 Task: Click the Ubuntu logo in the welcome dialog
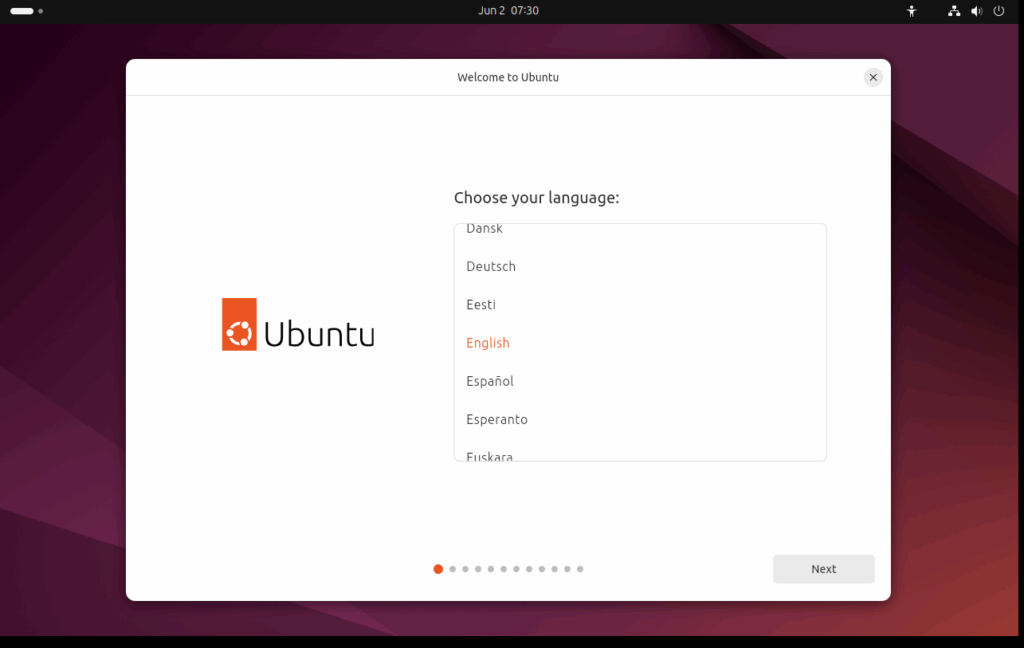pyautogui.click(x=298, y=325)
